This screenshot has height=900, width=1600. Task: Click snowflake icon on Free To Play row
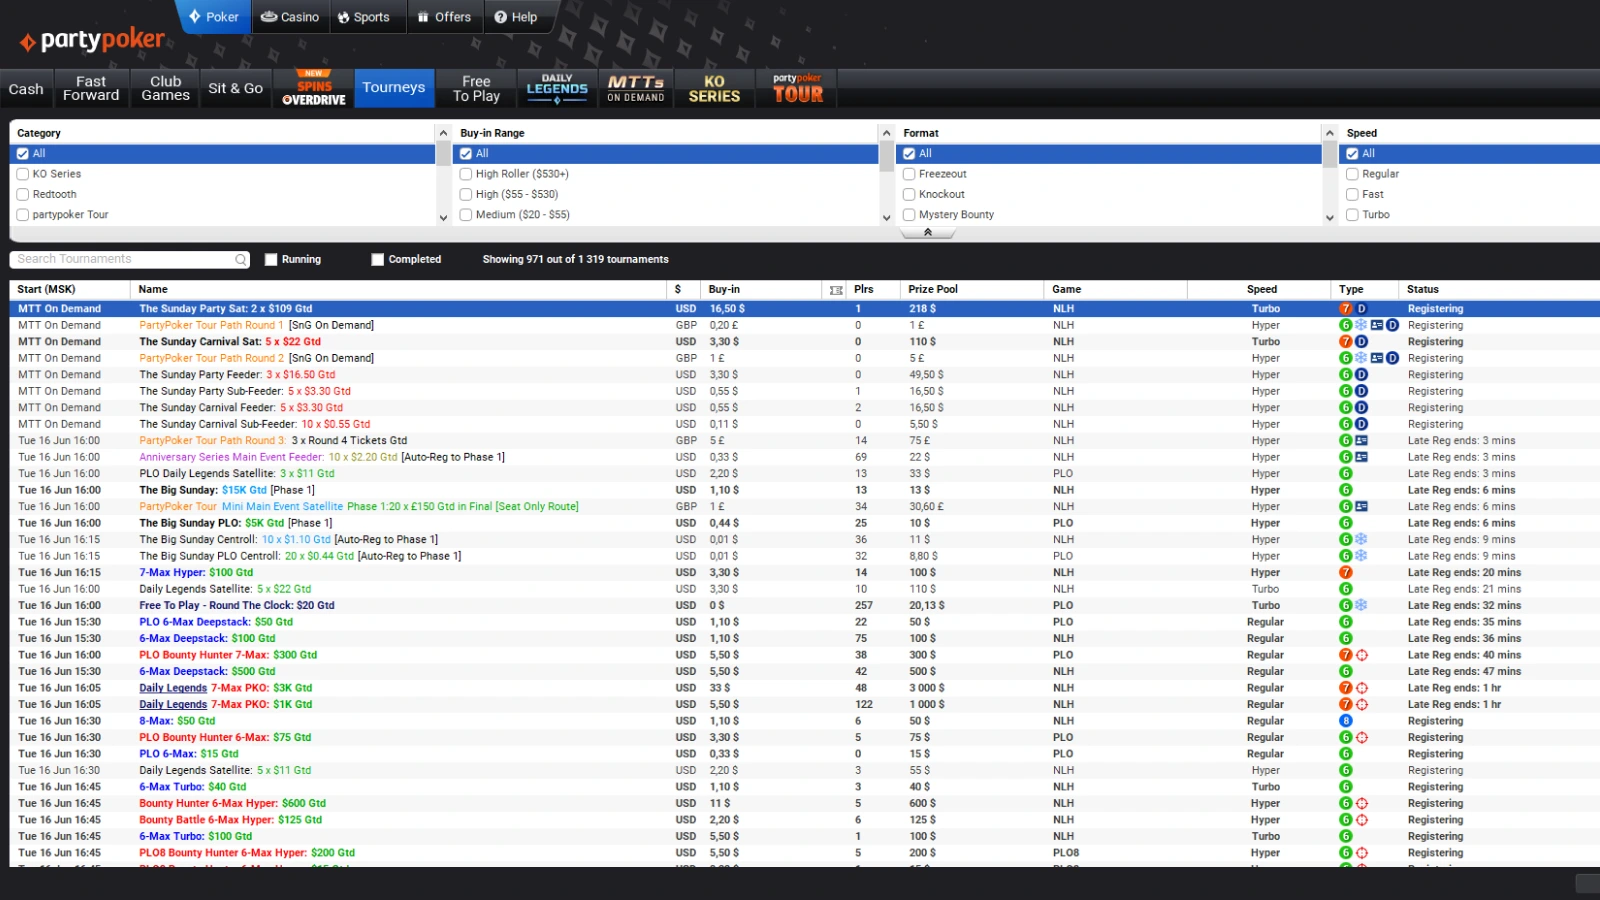click(1361, 605)
